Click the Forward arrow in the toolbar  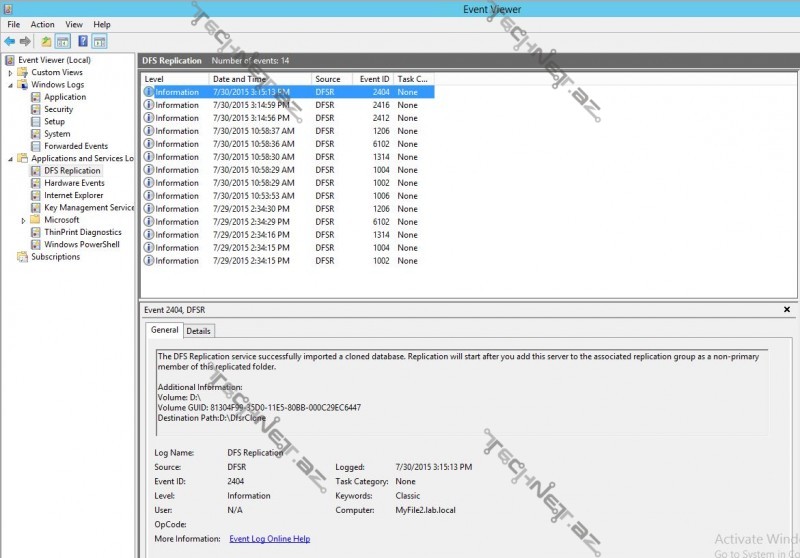tap(25, 41)
